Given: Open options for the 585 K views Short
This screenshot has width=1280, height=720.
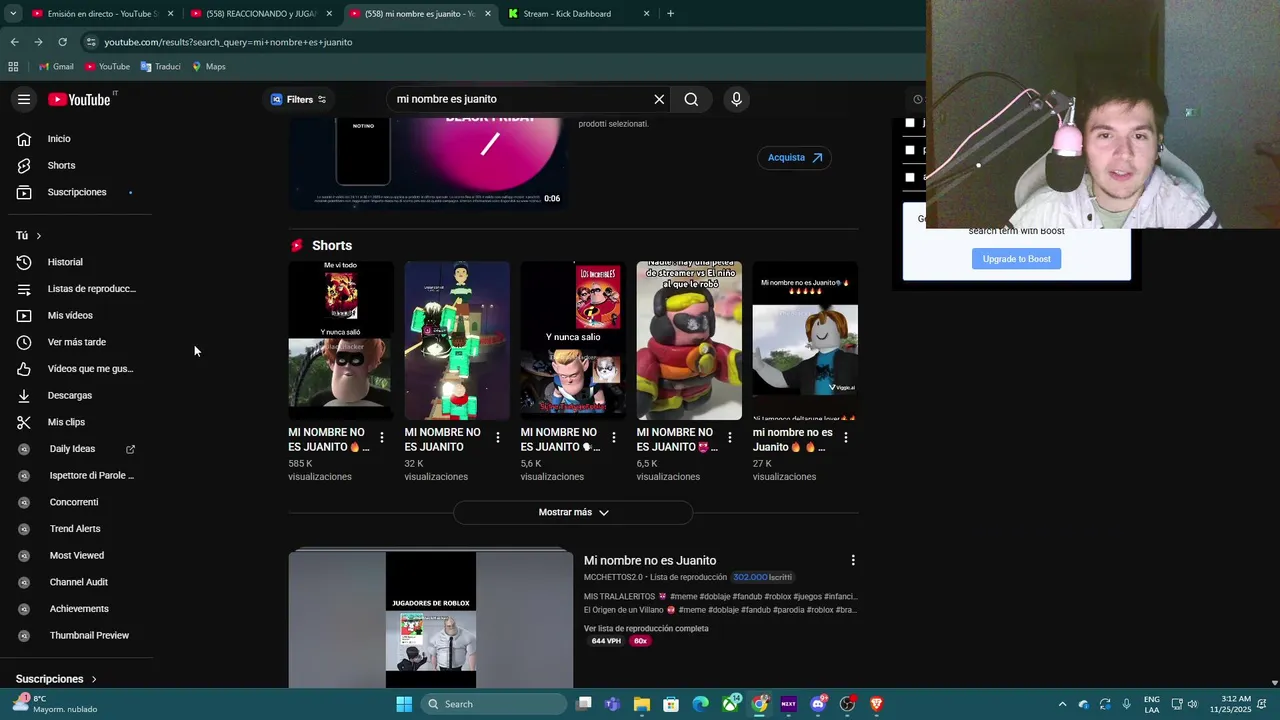Looking at the screenshot, I should 382,437.
